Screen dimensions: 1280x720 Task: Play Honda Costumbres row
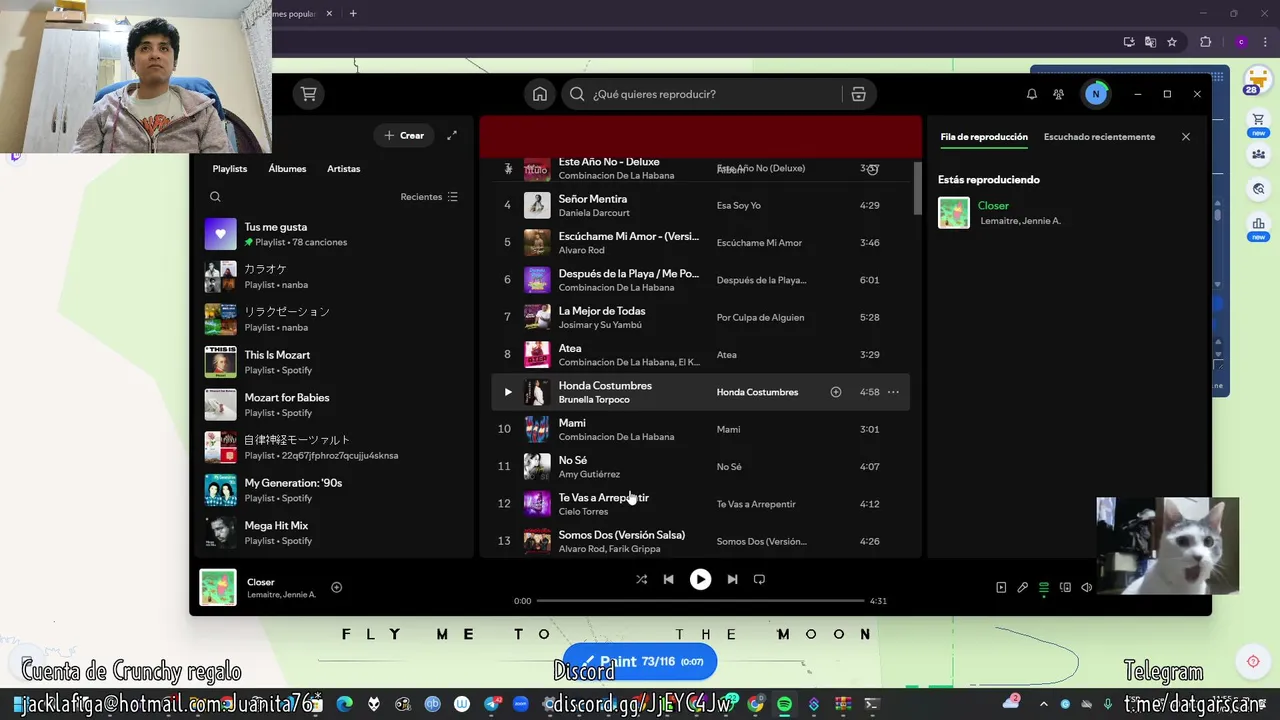[508, 392]
